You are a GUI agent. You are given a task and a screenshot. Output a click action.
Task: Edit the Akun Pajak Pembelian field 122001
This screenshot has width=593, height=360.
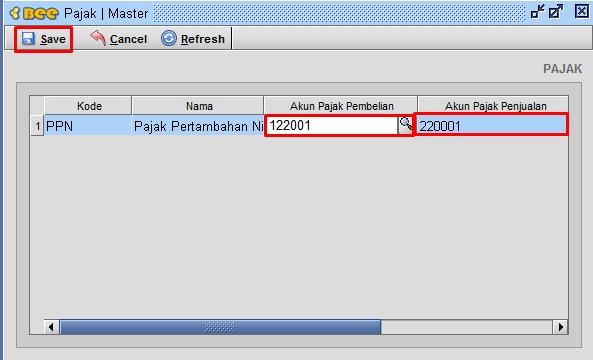click(332, 125)
